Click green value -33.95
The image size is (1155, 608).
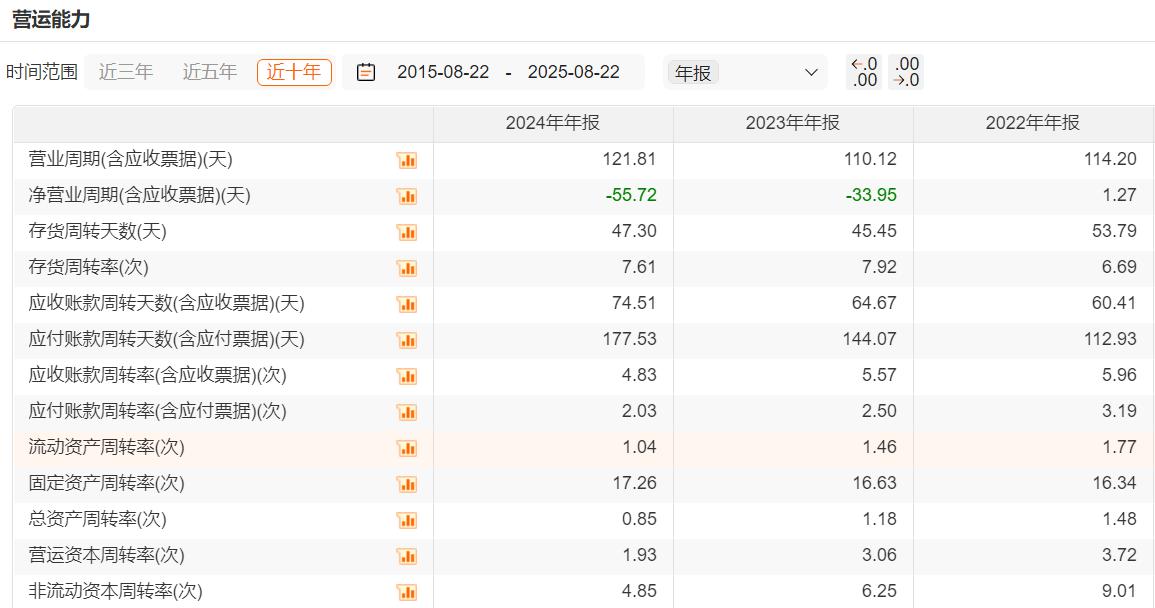pos(871,195)
